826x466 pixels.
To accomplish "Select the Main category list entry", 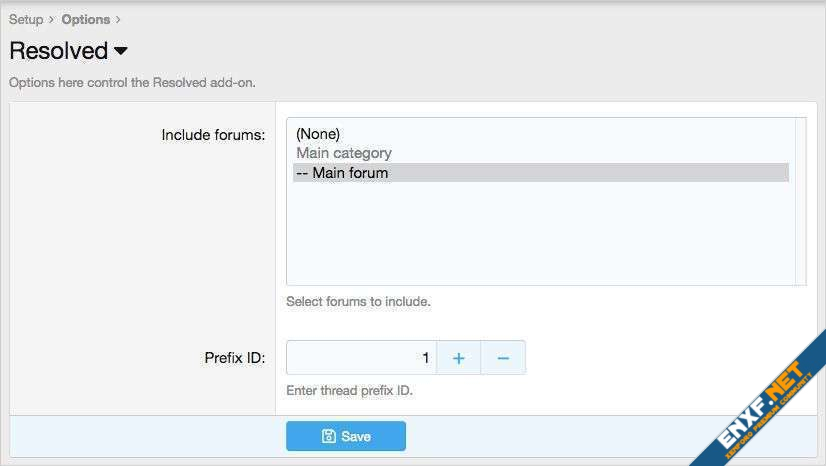I will point(344,153).
